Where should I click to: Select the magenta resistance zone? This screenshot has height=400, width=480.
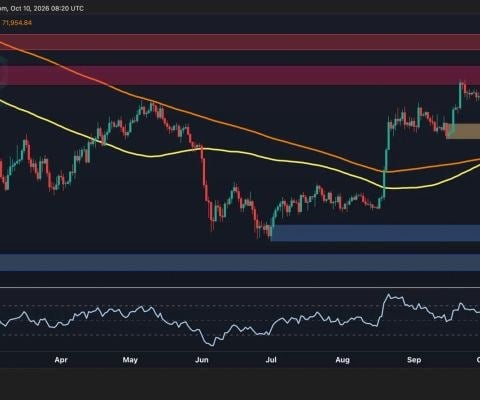(240, 75)
